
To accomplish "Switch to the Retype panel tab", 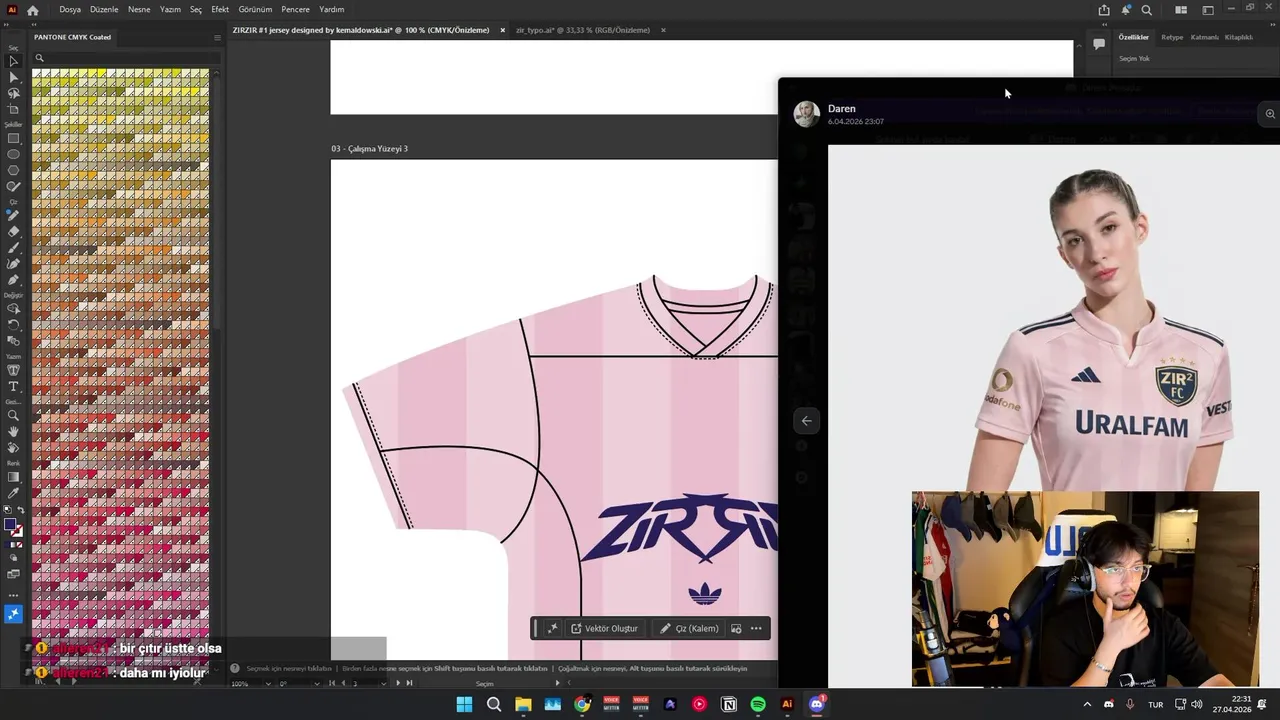I will (1172, 37).
